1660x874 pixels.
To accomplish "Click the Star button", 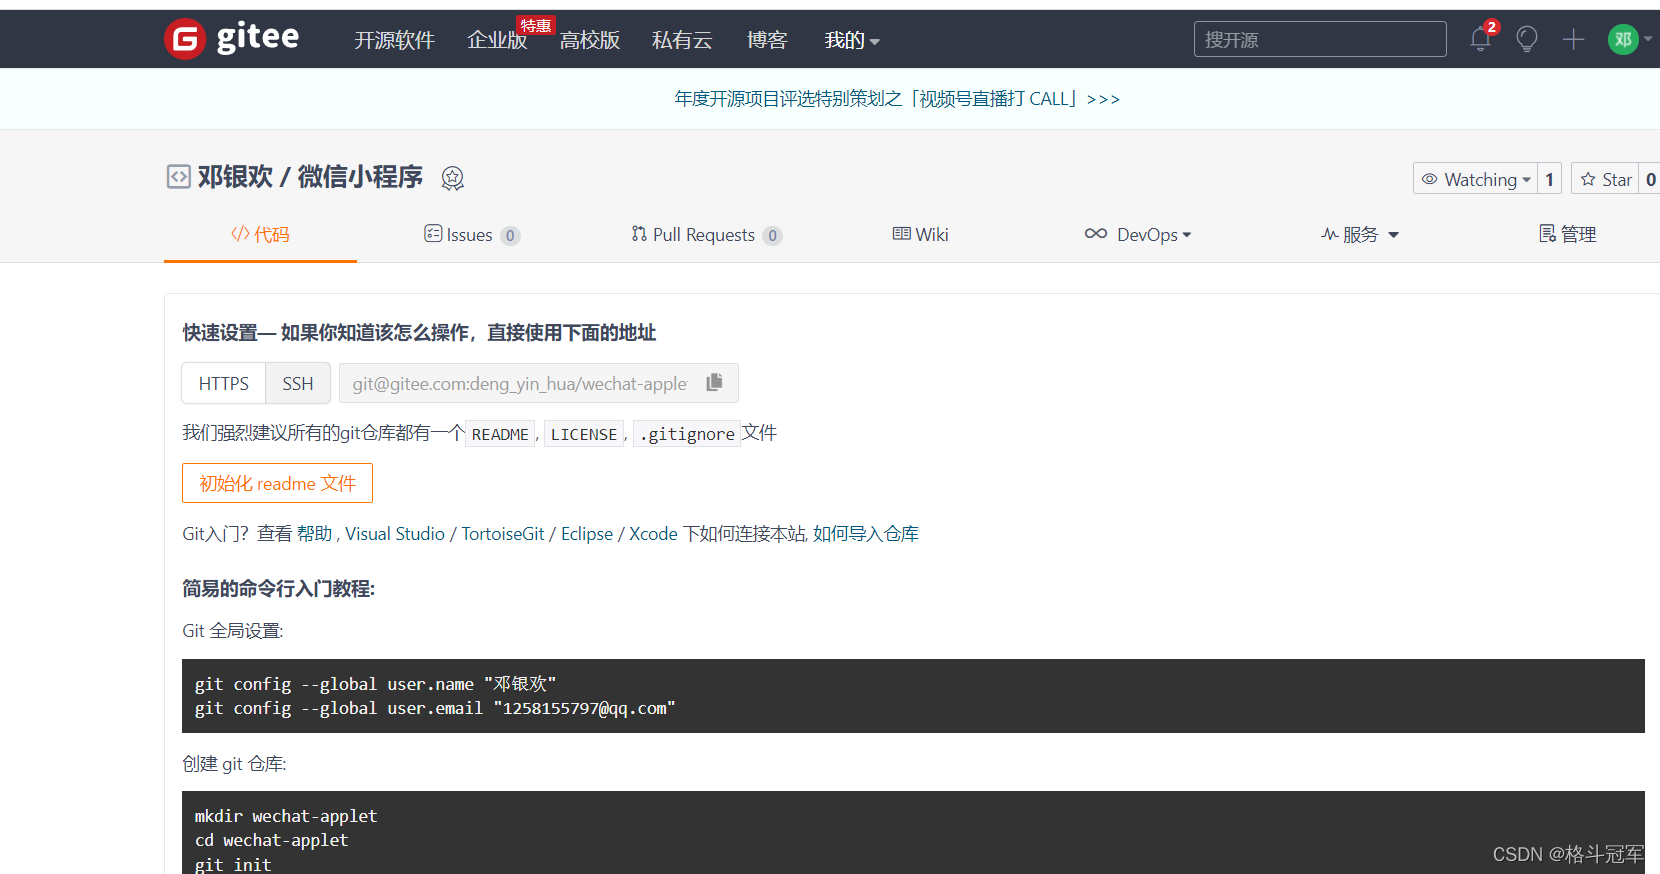I will [x=1606, y=179].
